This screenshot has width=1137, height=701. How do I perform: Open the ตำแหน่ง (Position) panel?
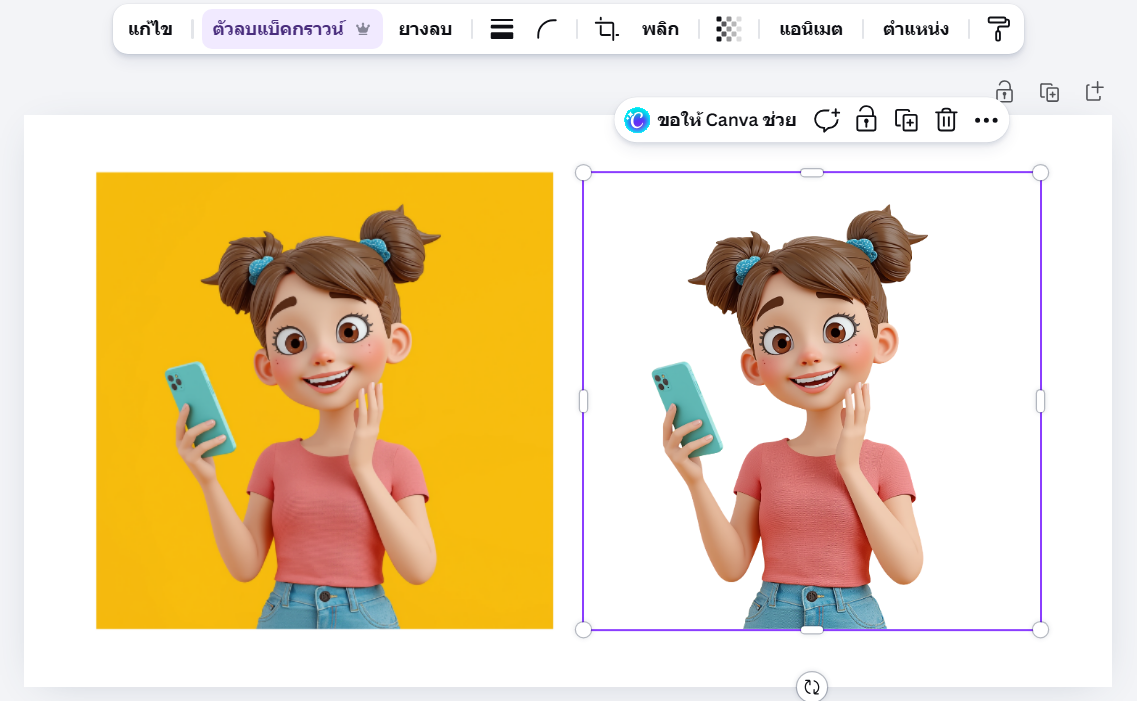(914, 28)
